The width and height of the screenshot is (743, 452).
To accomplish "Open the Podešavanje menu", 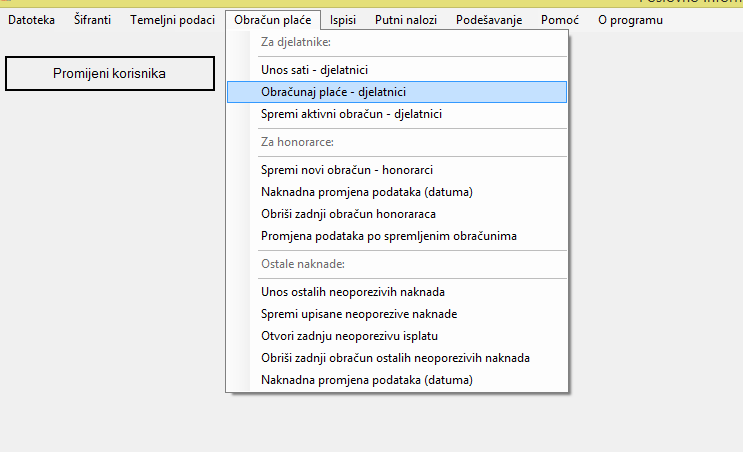I will (489, 19).
